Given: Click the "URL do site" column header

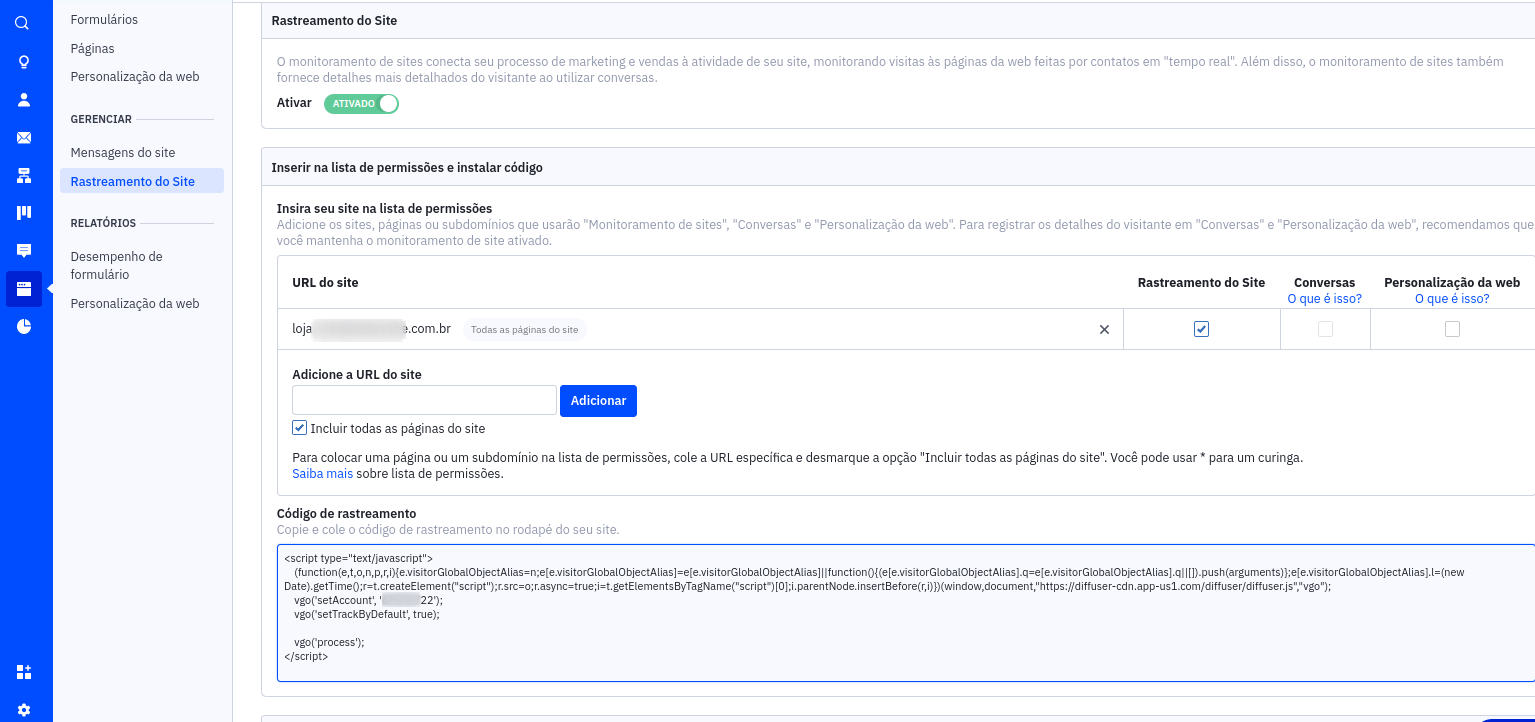Looking at the screenshot, I should tap(325, 283).
